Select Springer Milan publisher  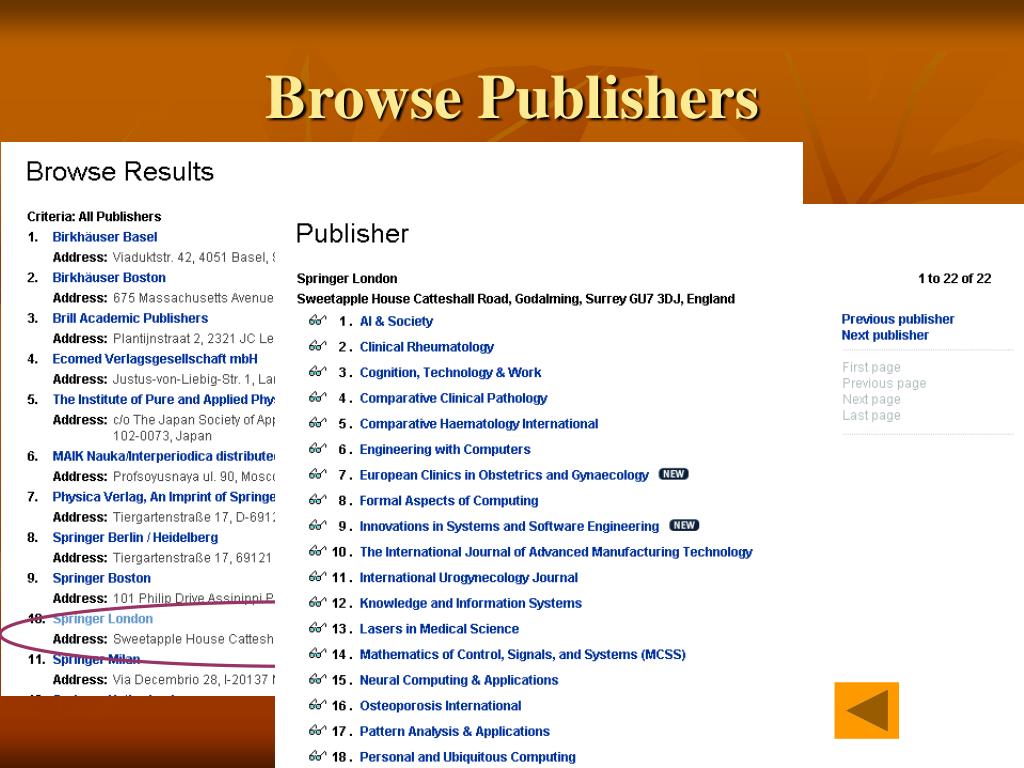(96, 659)
